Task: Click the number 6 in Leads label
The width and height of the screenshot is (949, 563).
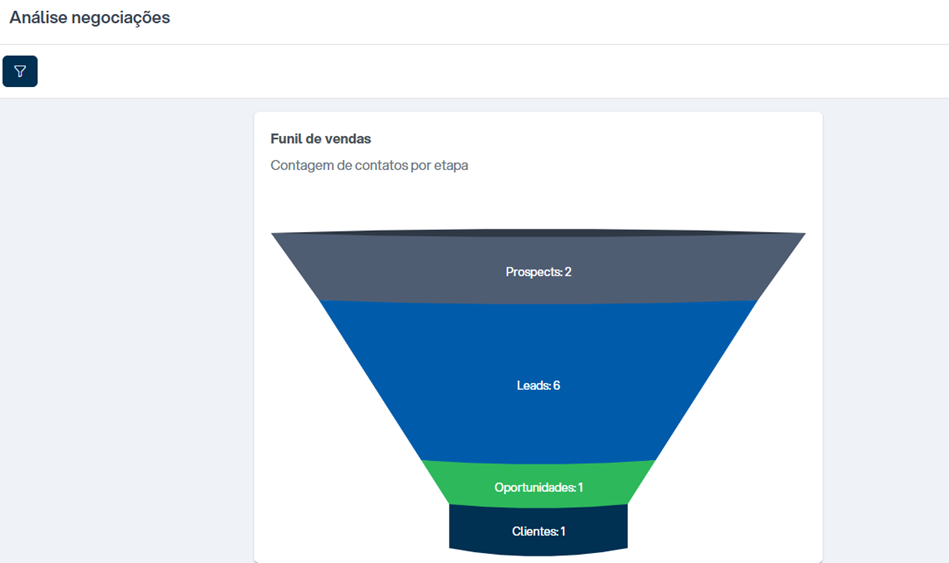Action: pos(557,386)
